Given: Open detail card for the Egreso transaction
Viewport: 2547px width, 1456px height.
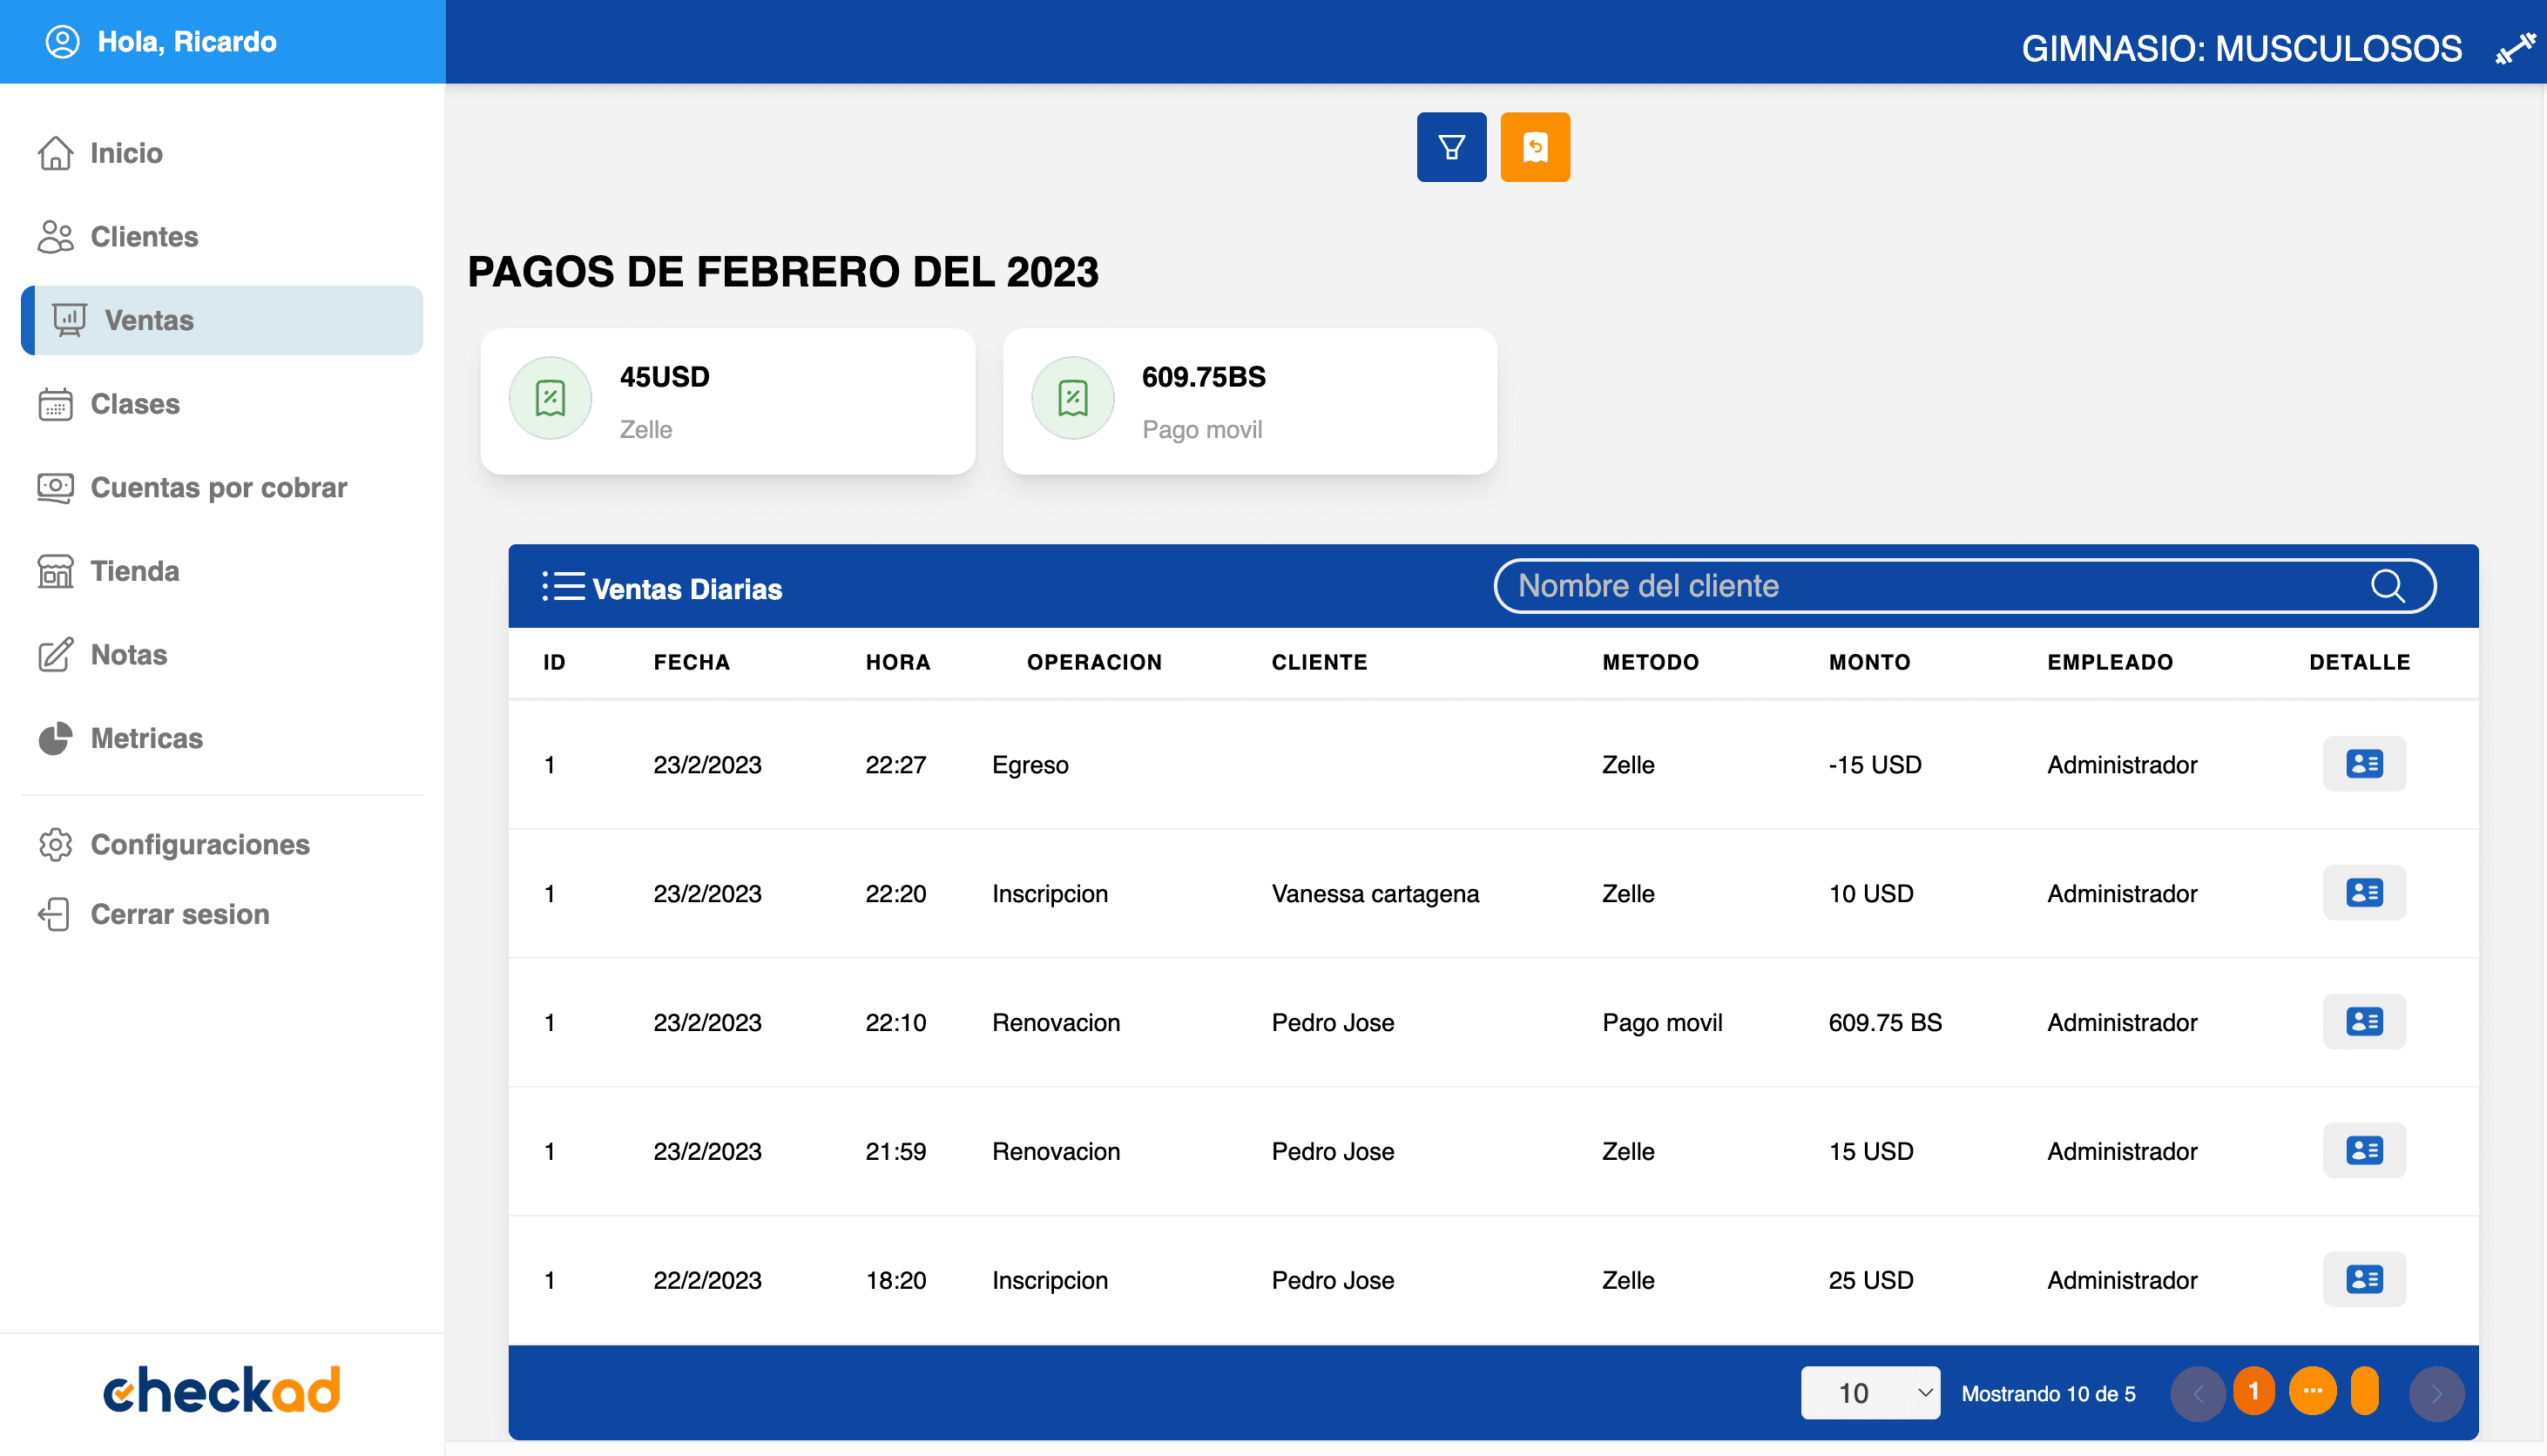Looking at the screenshot, I should [2364, 763].
